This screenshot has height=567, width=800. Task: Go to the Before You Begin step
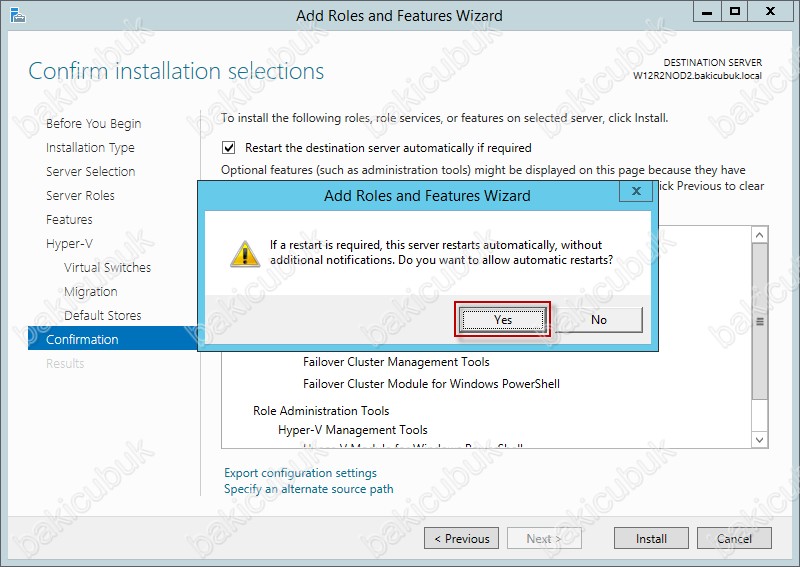pyautogui.click(x=93, y=124)
